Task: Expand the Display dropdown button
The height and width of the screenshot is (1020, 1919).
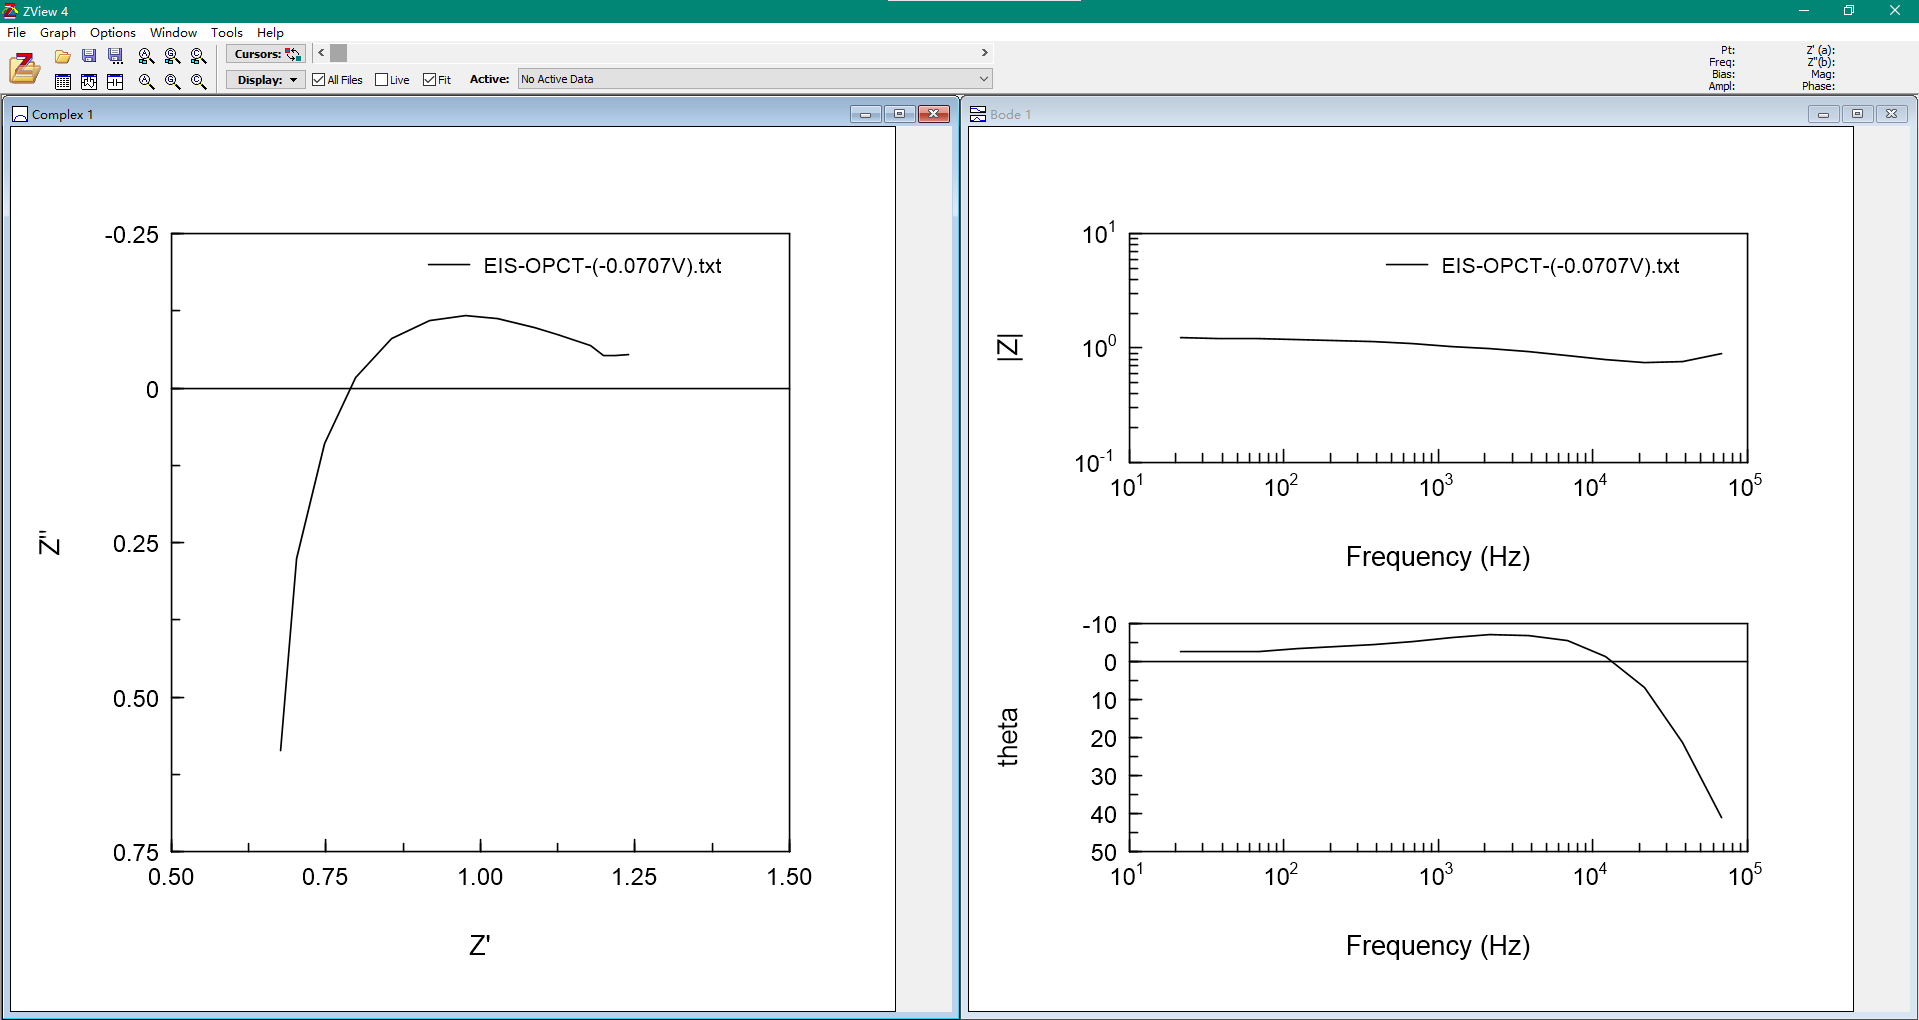Action: click(x=265, y=79)
